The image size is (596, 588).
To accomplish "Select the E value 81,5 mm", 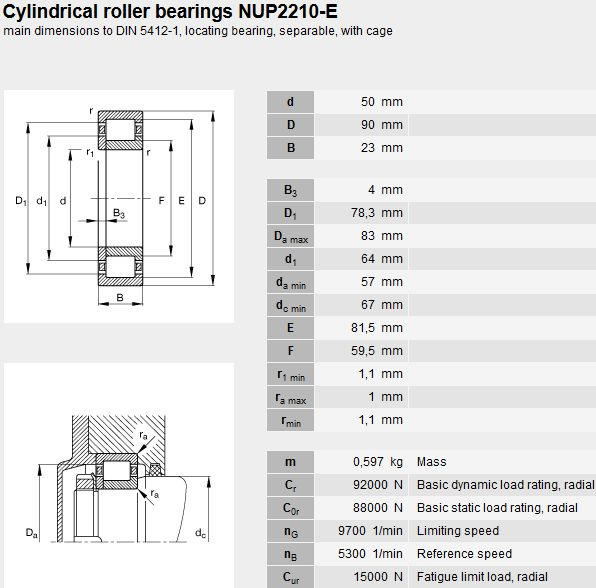I will (x=377, y=328).
